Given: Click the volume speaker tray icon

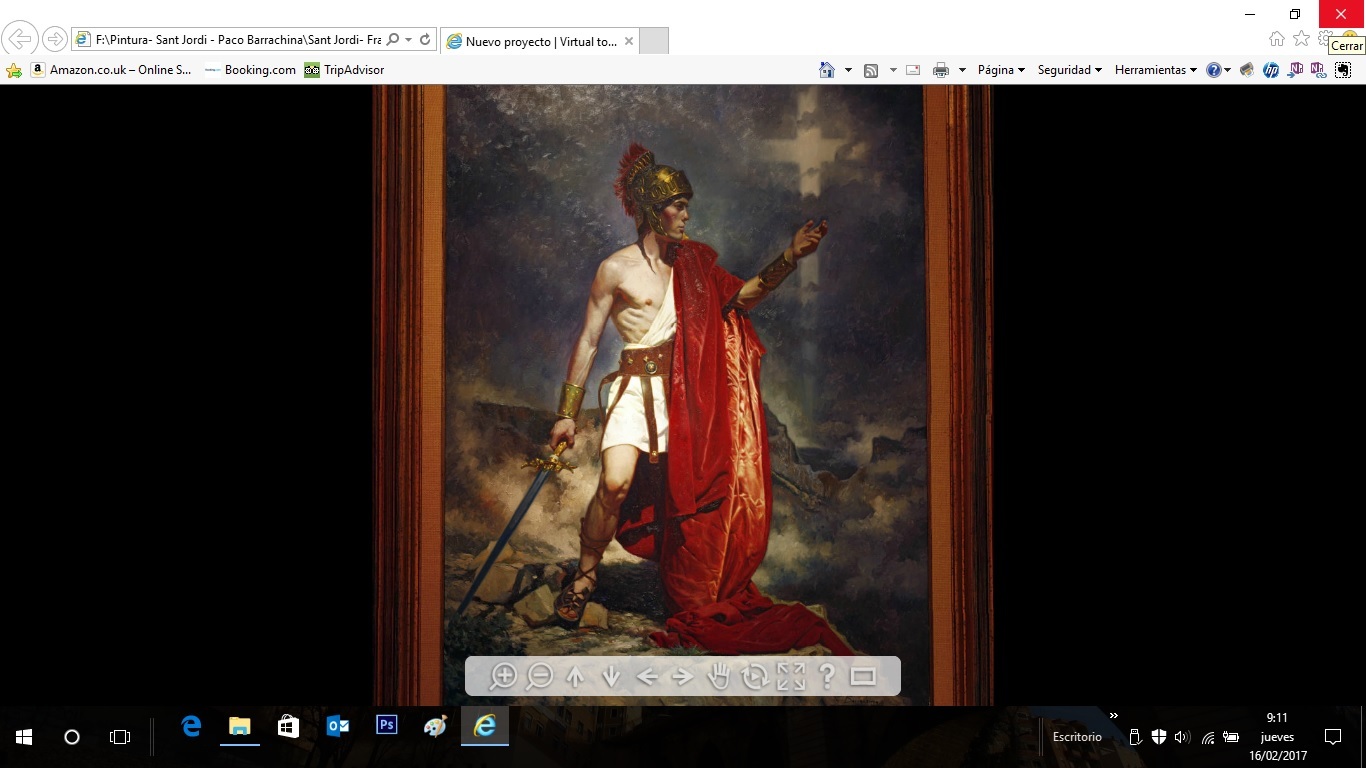Looking at the screenshot, I should [1182, 737].
